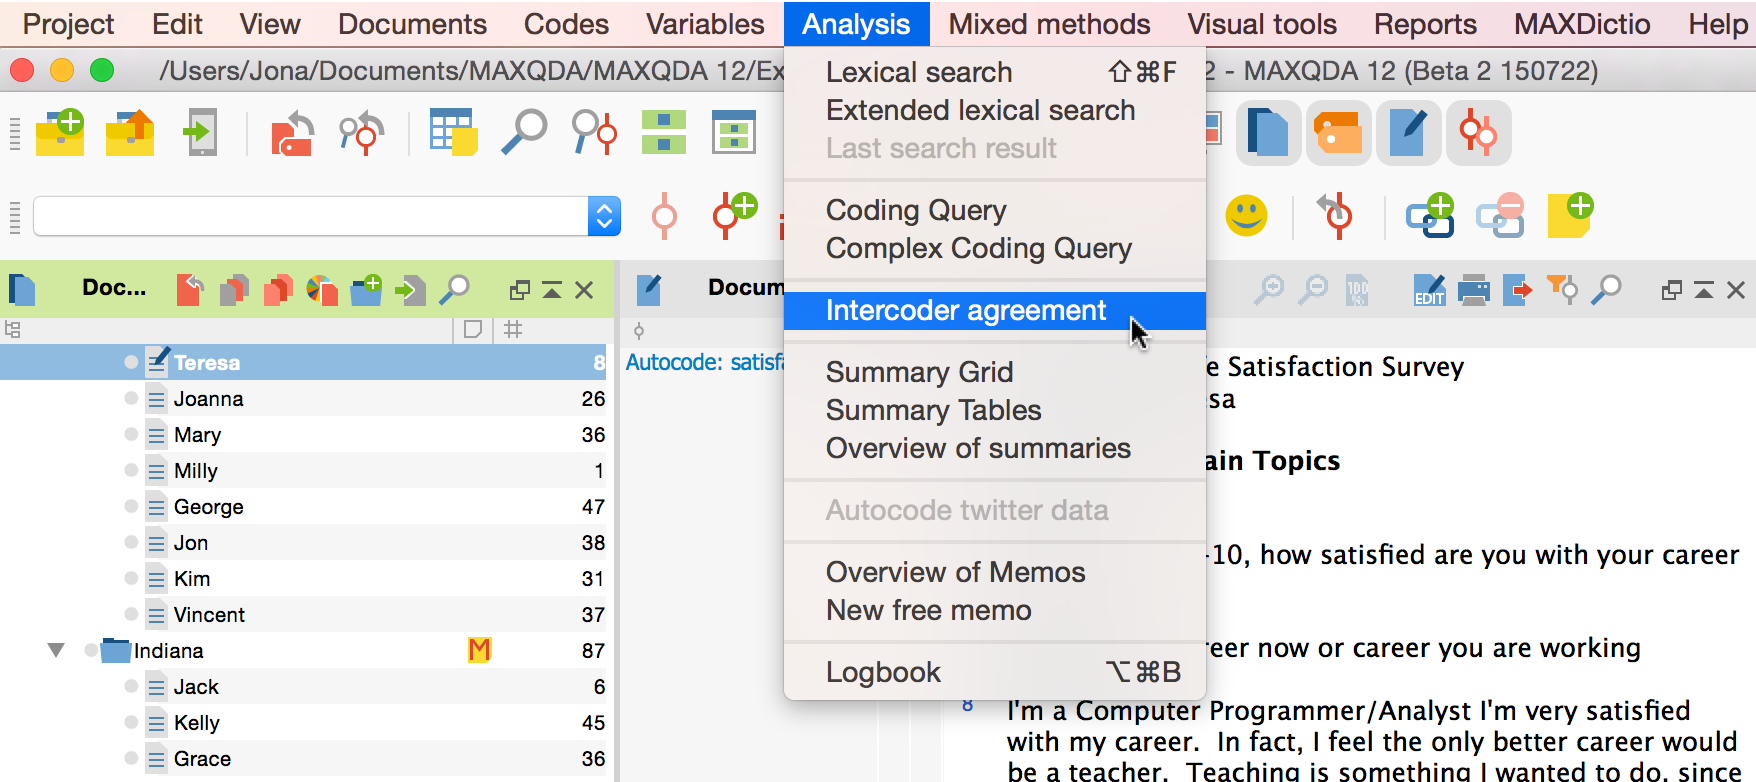Image resolution: width=1756 pixels, height=782 pixels.
Task: Click the export document icon with red arrow
Action: click(x=1517, y=290)
